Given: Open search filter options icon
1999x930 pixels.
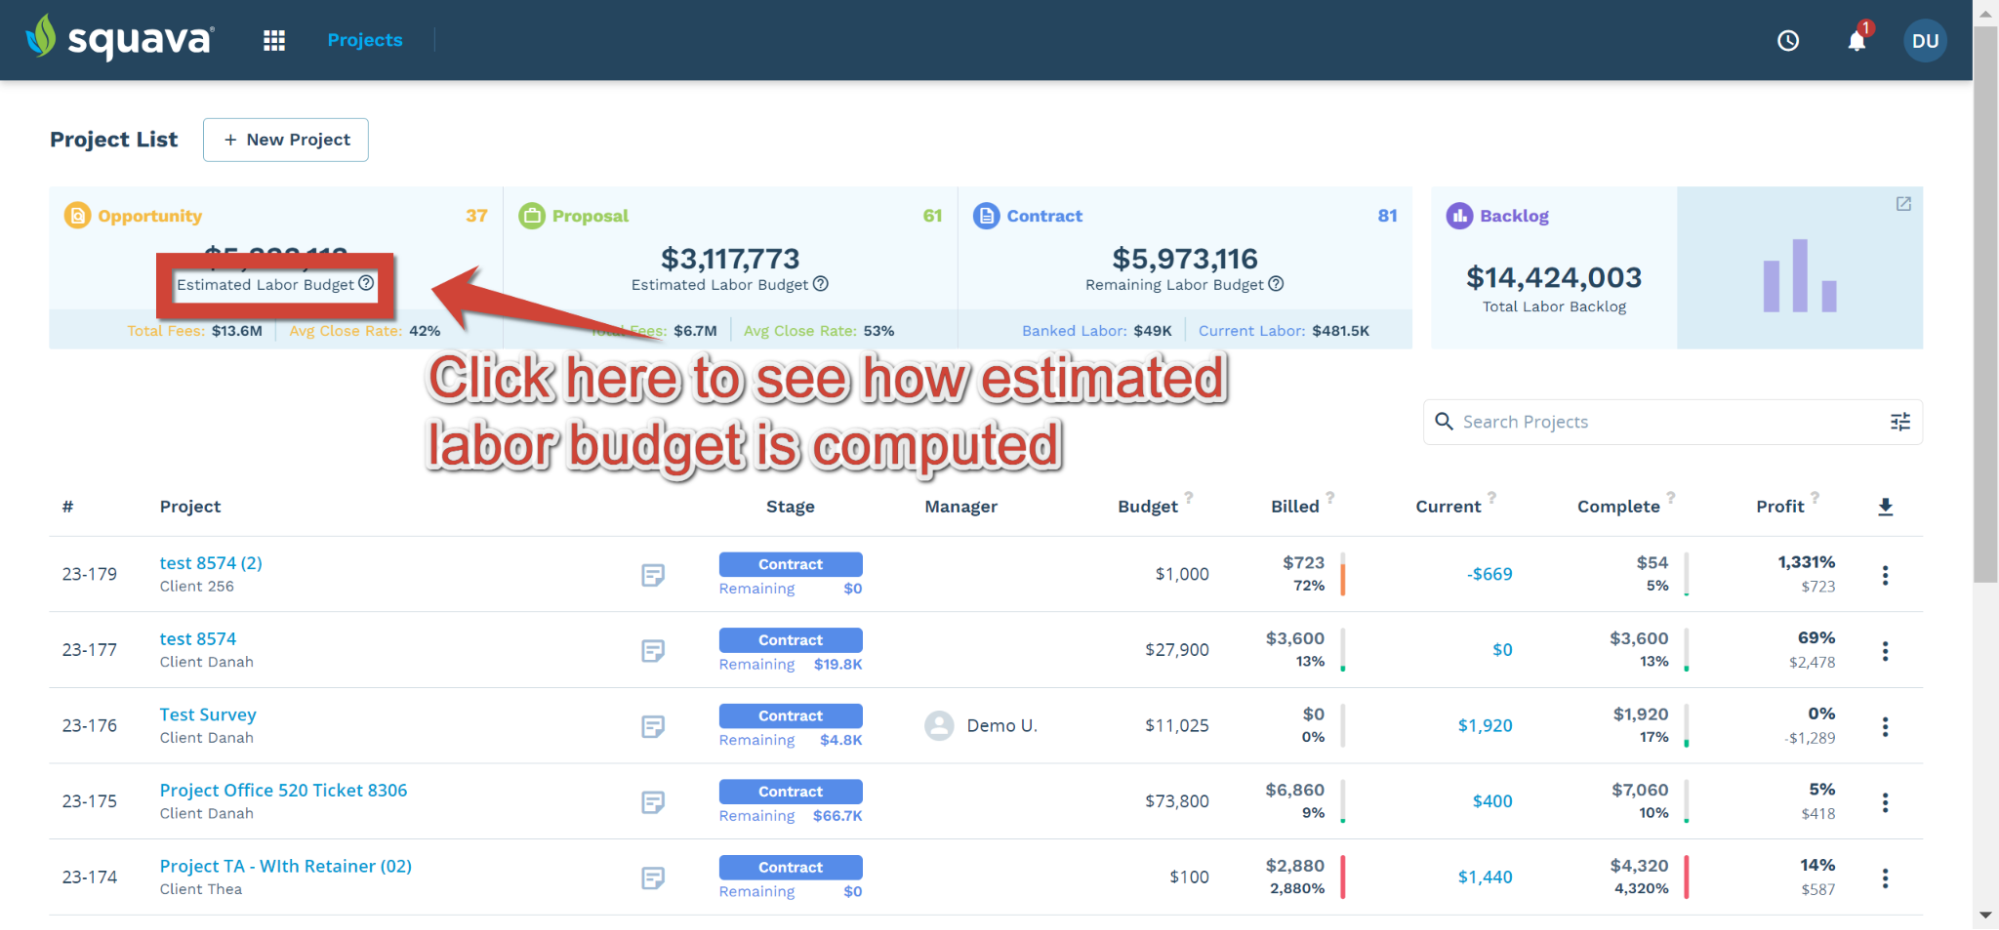Looking at the screenshot, I should (x=1900, y=422).
